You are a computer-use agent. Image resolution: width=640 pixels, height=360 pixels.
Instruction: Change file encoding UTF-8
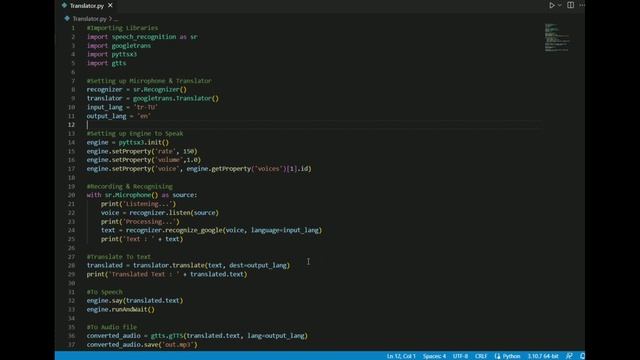460,356
